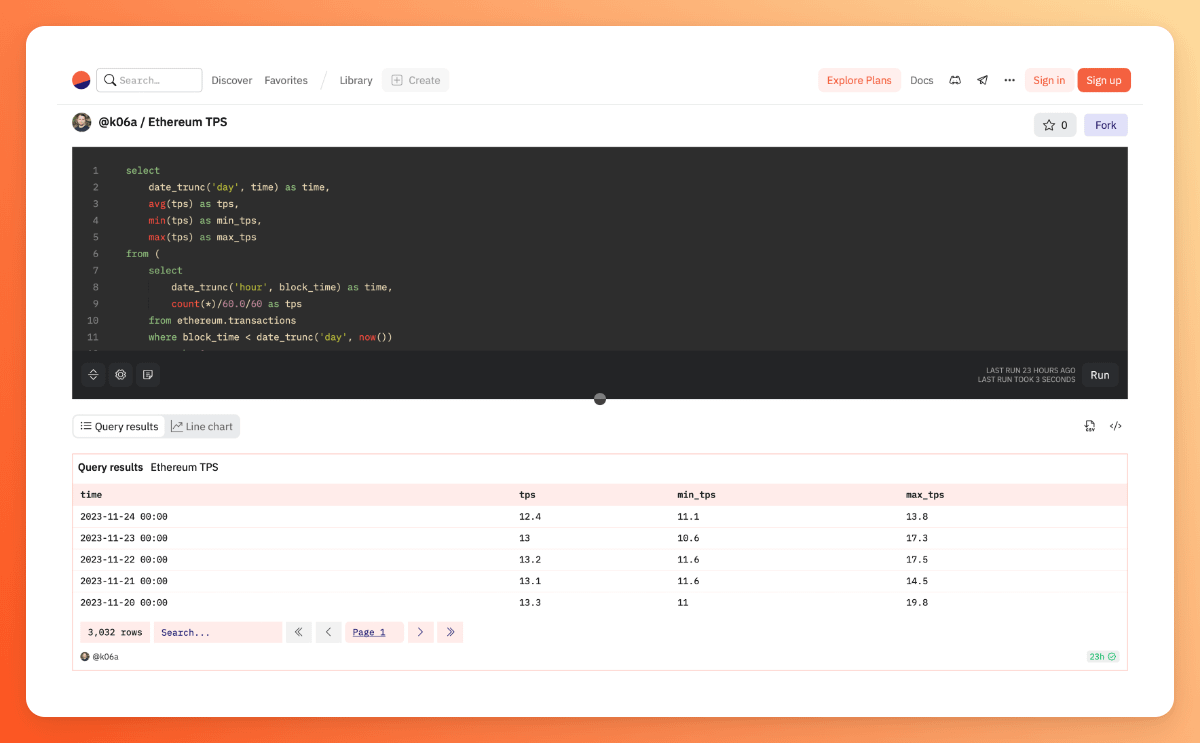Open query settings gear icon
Viewport: 1200px width, 743px height.
point(120,375)
